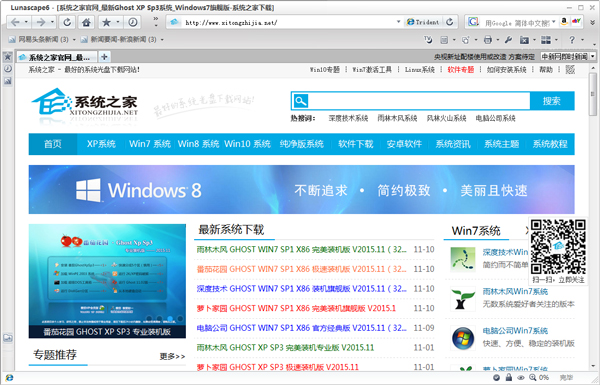Open sidebar history clock panel

[8, 69]
